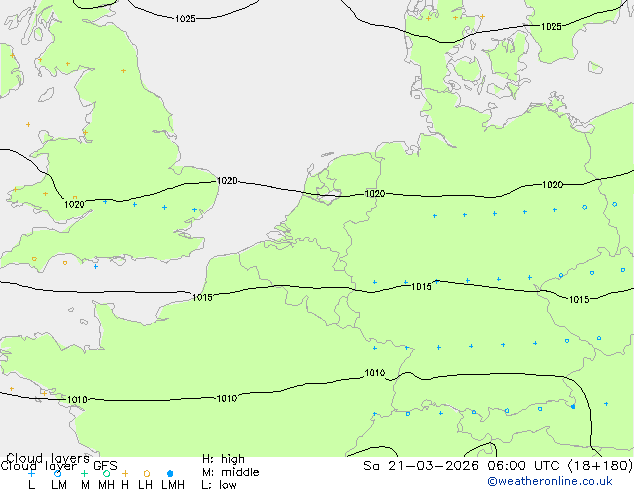Viewport: 634px width, 490px height.
Task: Click the blue circle legend symbol for LM
Action: pyautogui.click(x=57, y=473)
